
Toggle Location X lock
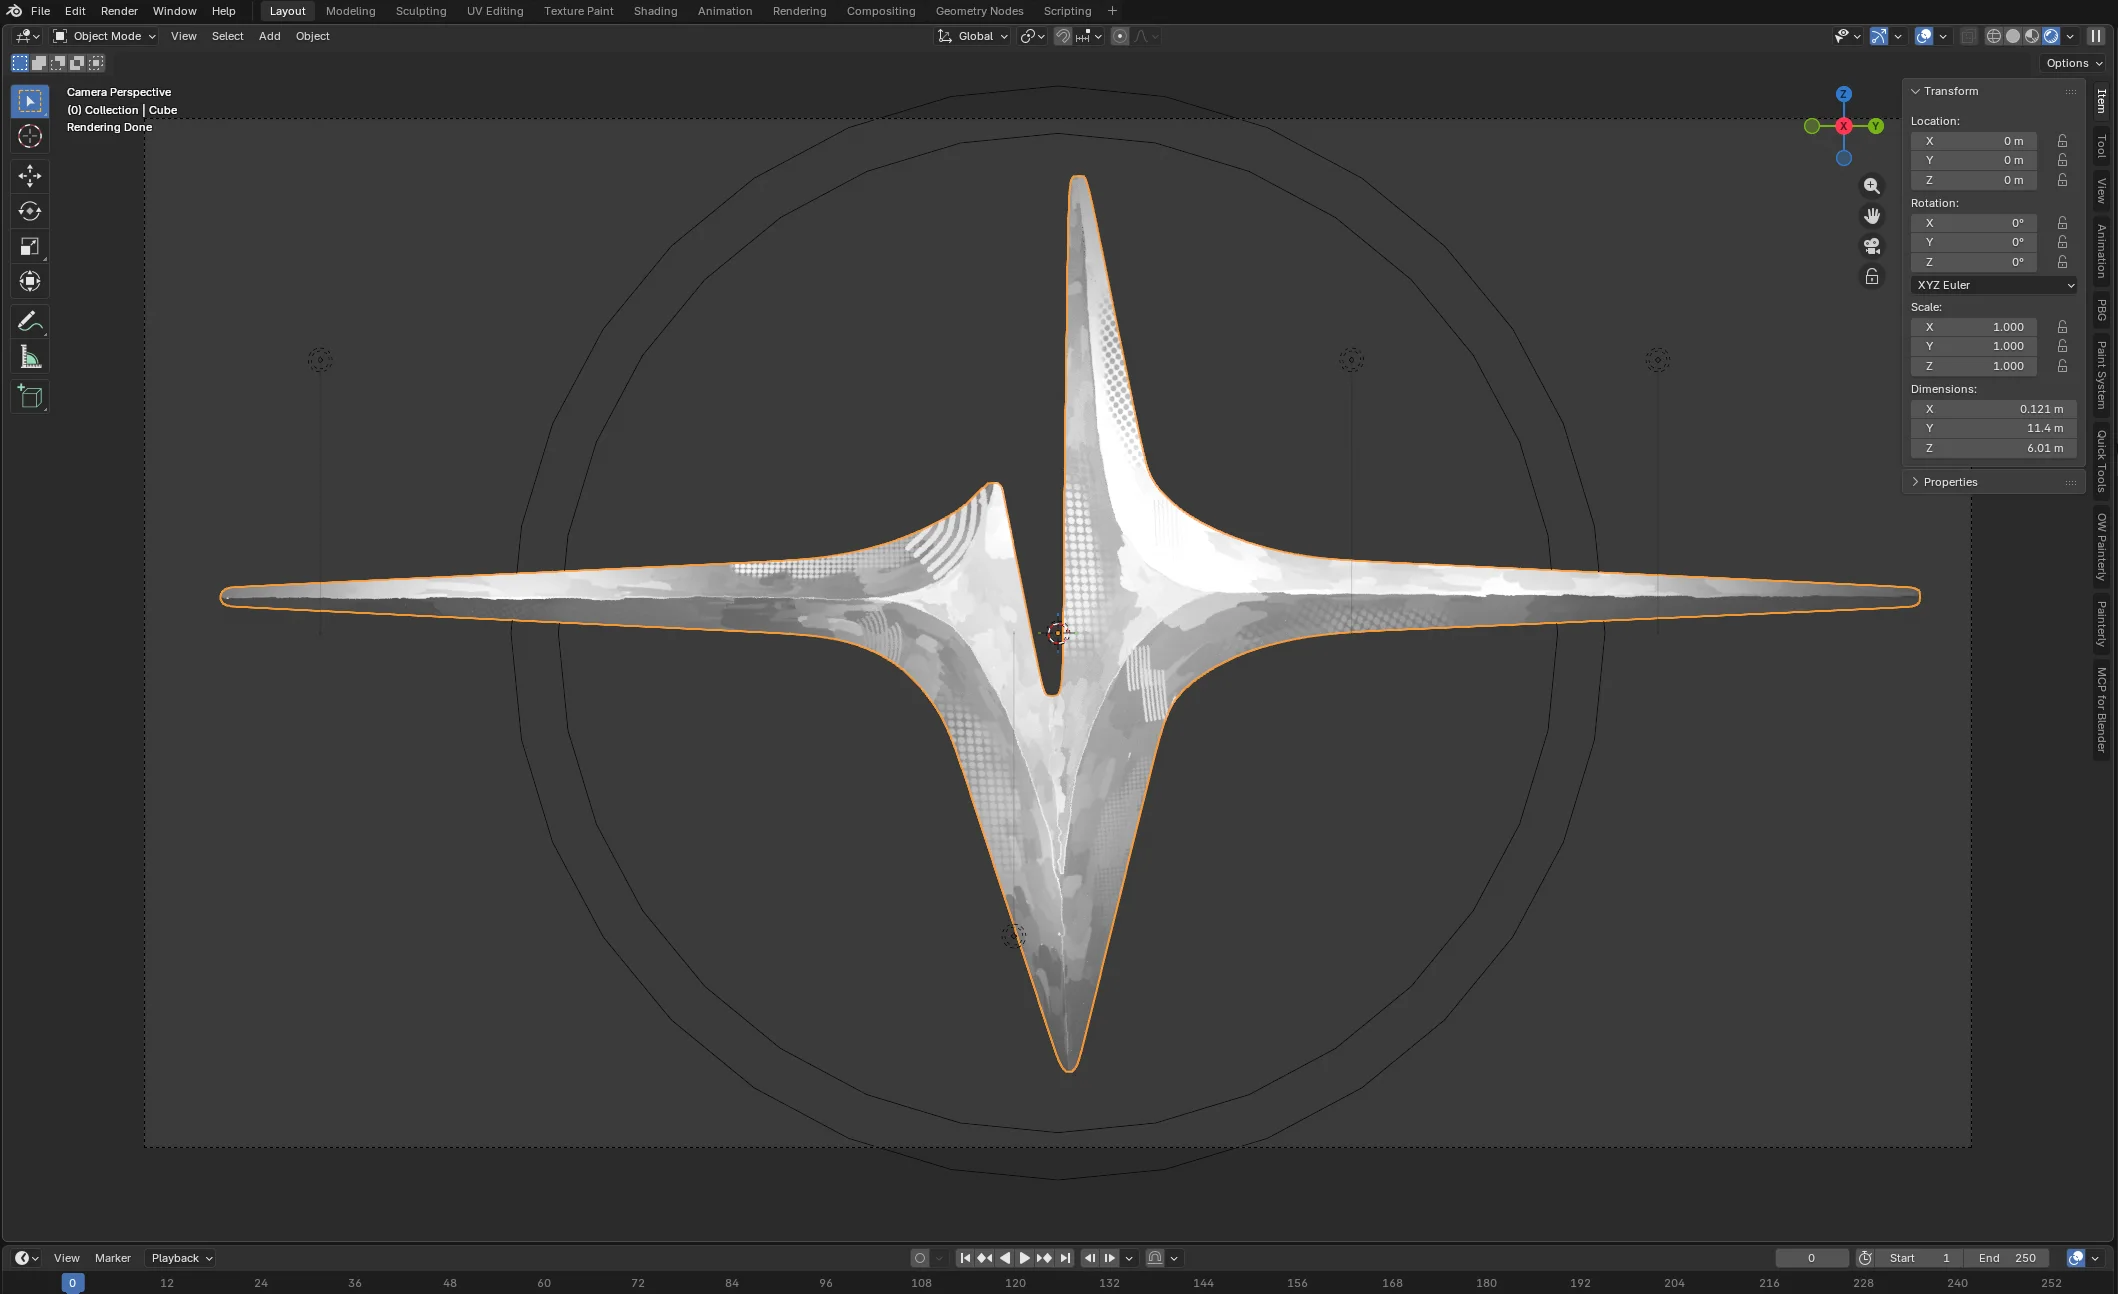point(2062,141)
